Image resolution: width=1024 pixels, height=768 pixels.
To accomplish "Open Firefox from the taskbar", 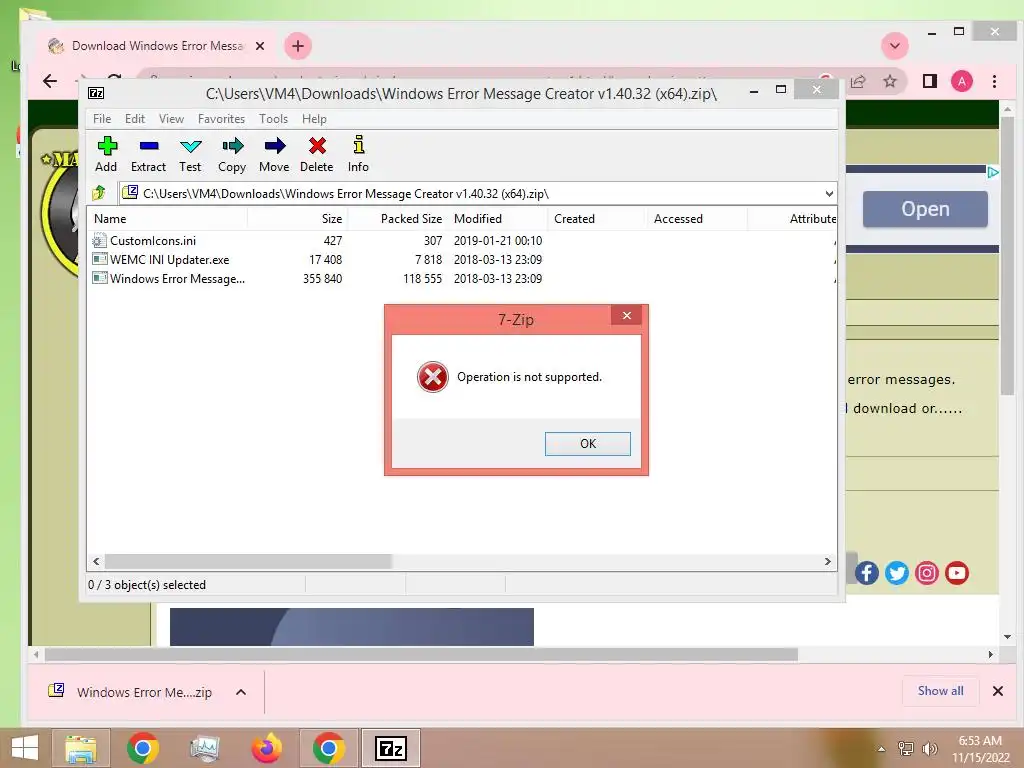I will click(x=266, y=748).
